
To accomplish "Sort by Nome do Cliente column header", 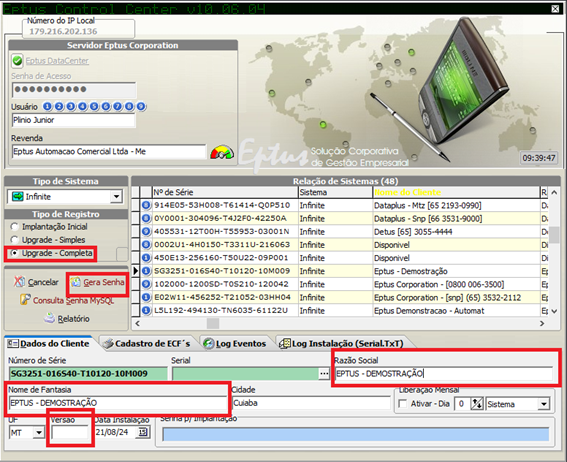I will coord(456,192).
